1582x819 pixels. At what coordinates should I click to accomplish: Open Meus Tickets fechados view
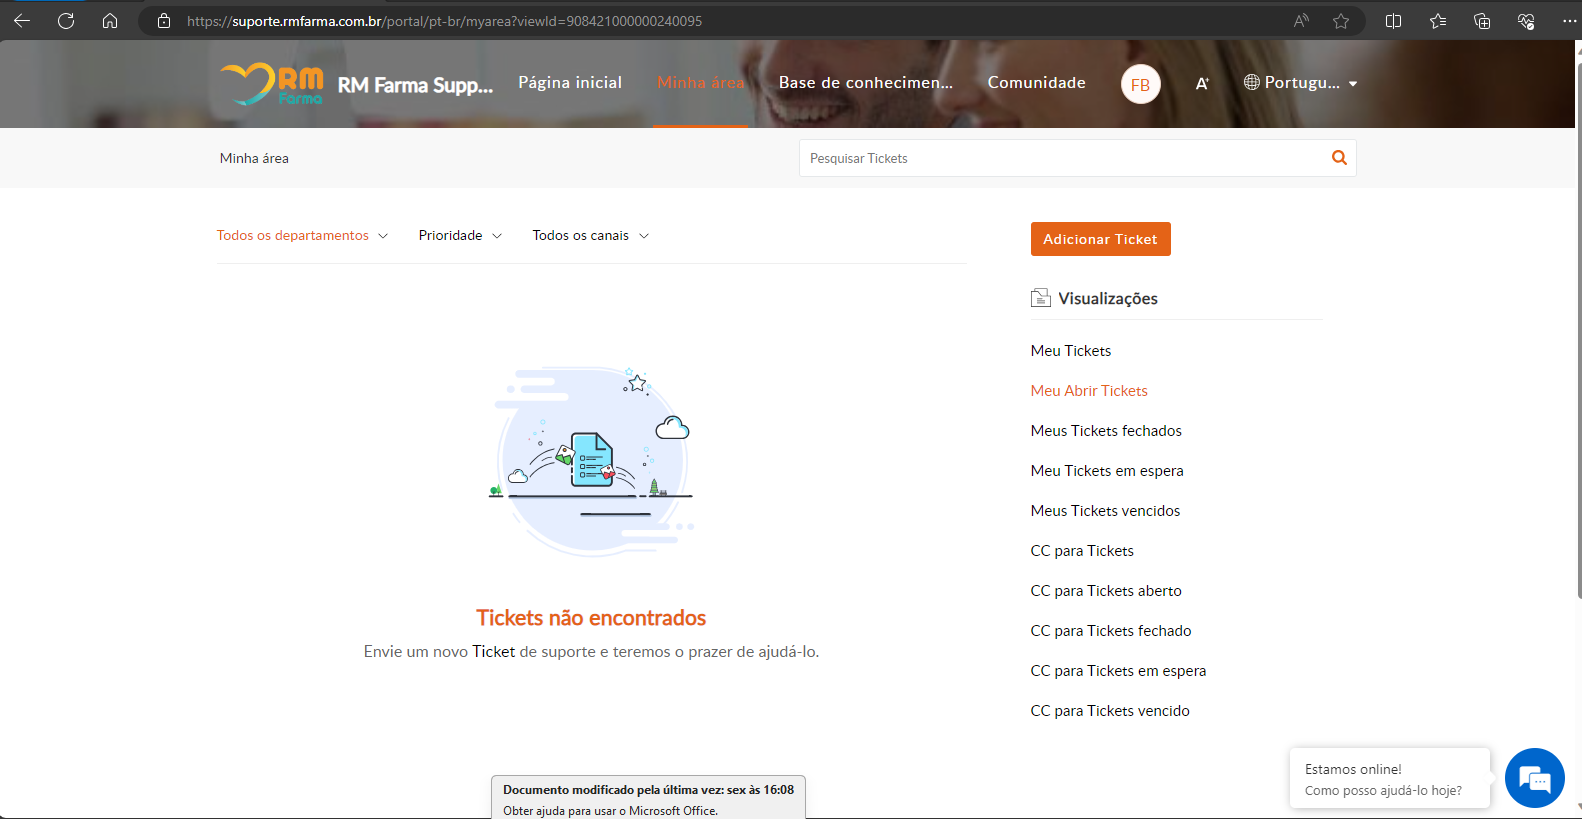coord(1106,431)
